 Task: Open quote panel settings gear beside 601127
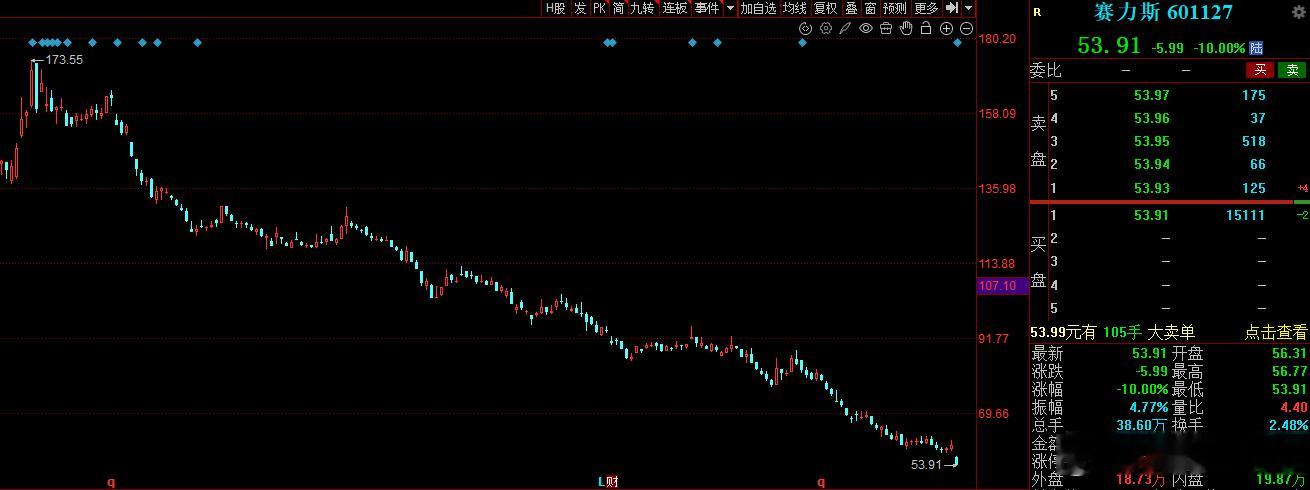coord(1299,12)
